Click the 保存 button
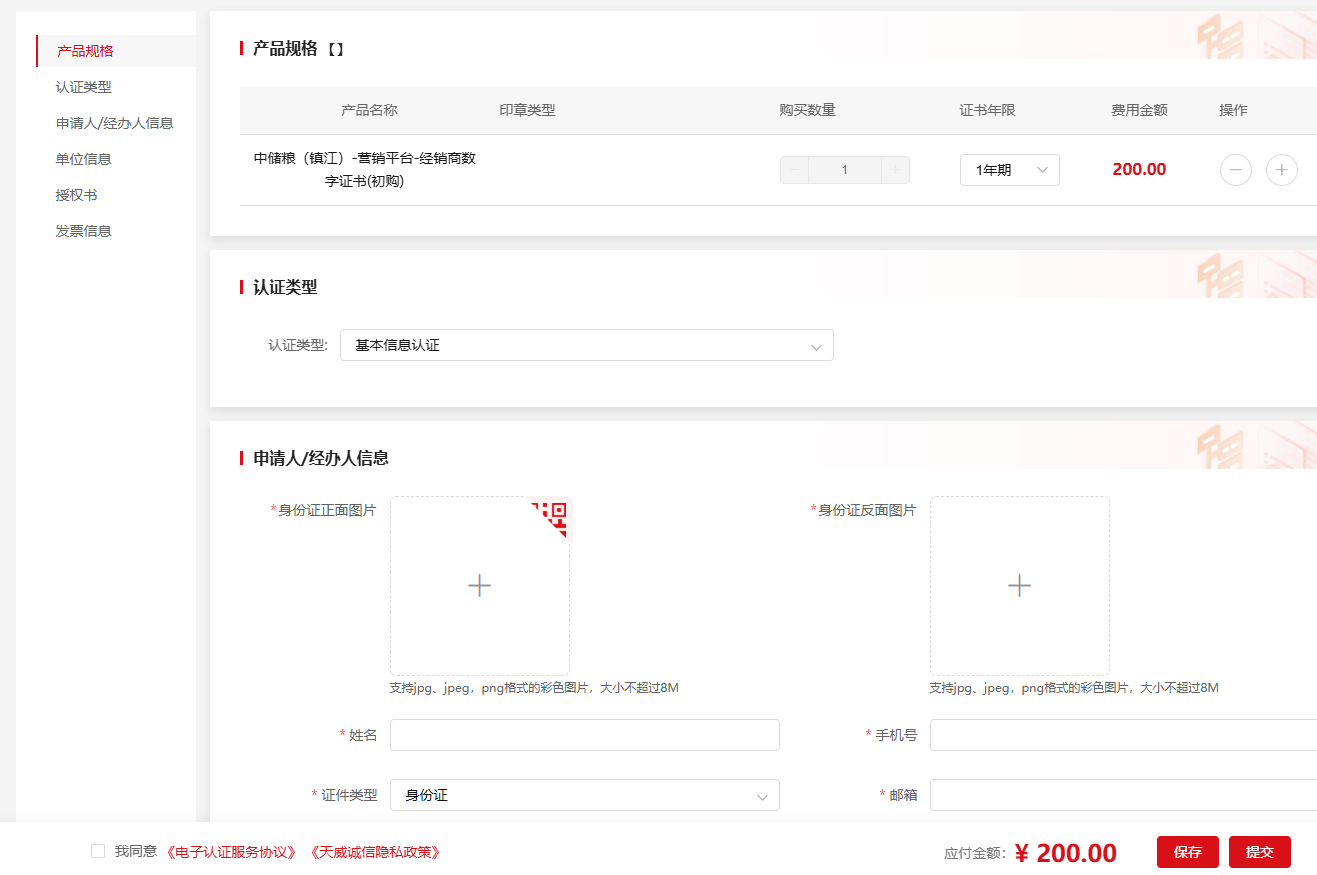Viewport: 1317px width, 875px height. 1187,852
